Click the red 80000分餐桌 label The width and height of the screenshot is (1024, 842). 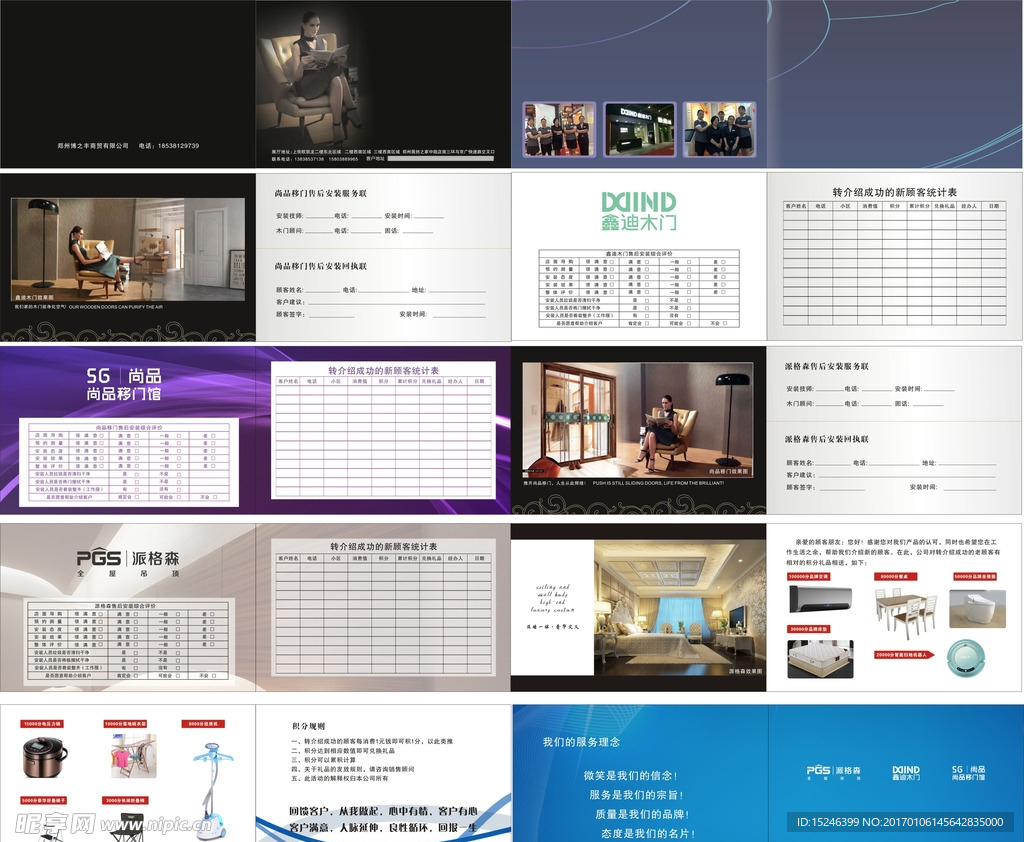[895, 577]
